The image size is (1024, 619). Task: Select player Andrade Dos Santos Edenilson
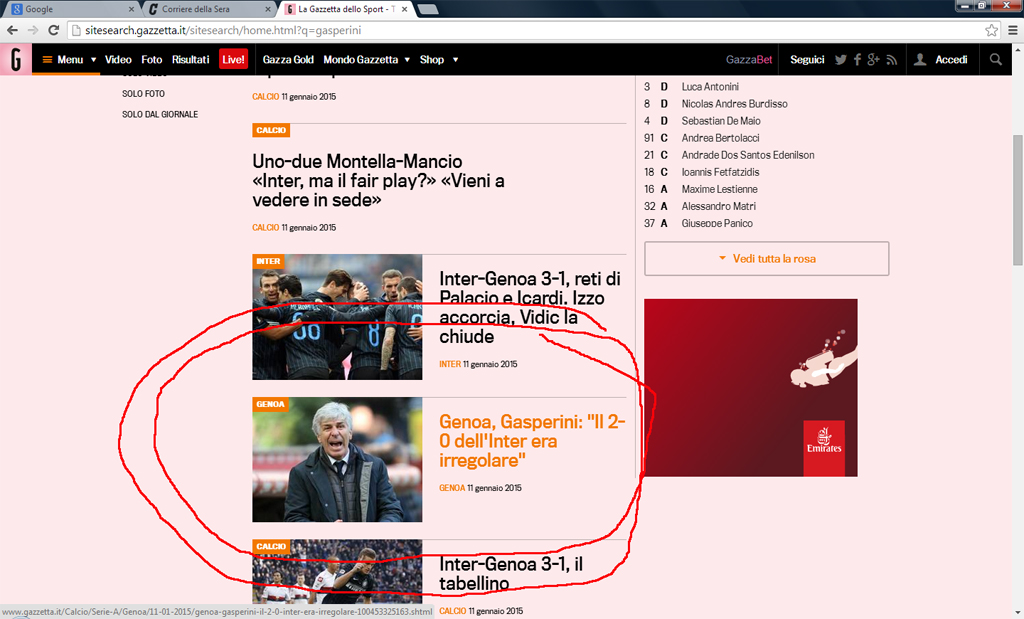coord(748,155)
